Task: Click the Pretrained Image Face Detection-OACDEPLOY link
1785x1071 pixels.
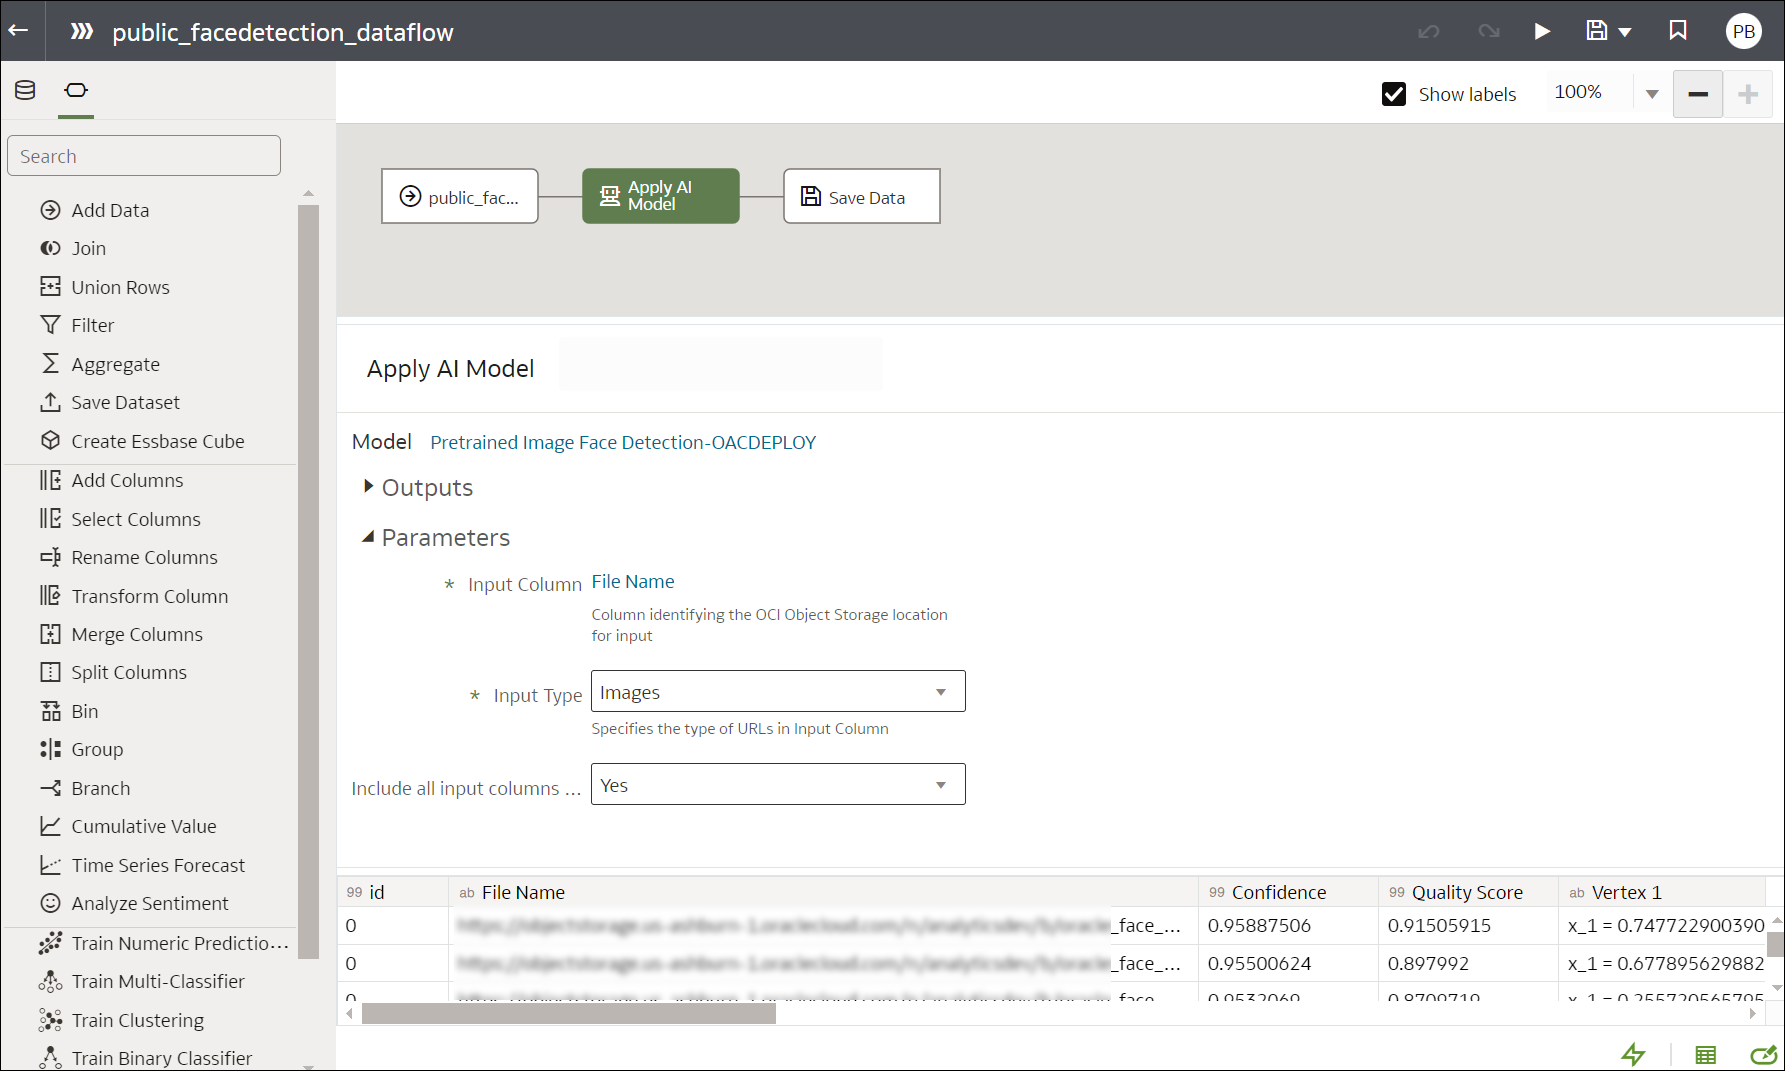Action: coord(623,442)
